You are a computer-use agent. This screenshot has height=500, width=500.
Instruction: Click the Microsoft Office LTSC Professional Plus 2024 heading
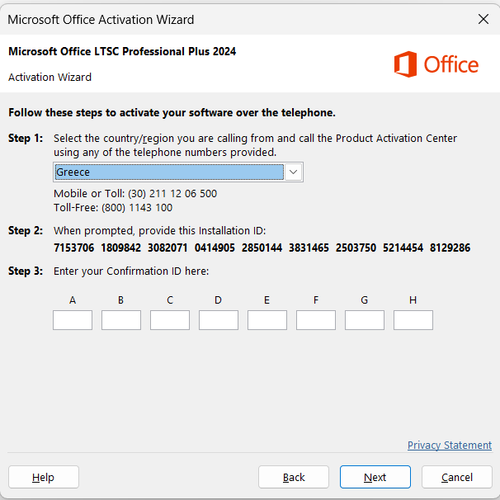click(x=122, y=51)
